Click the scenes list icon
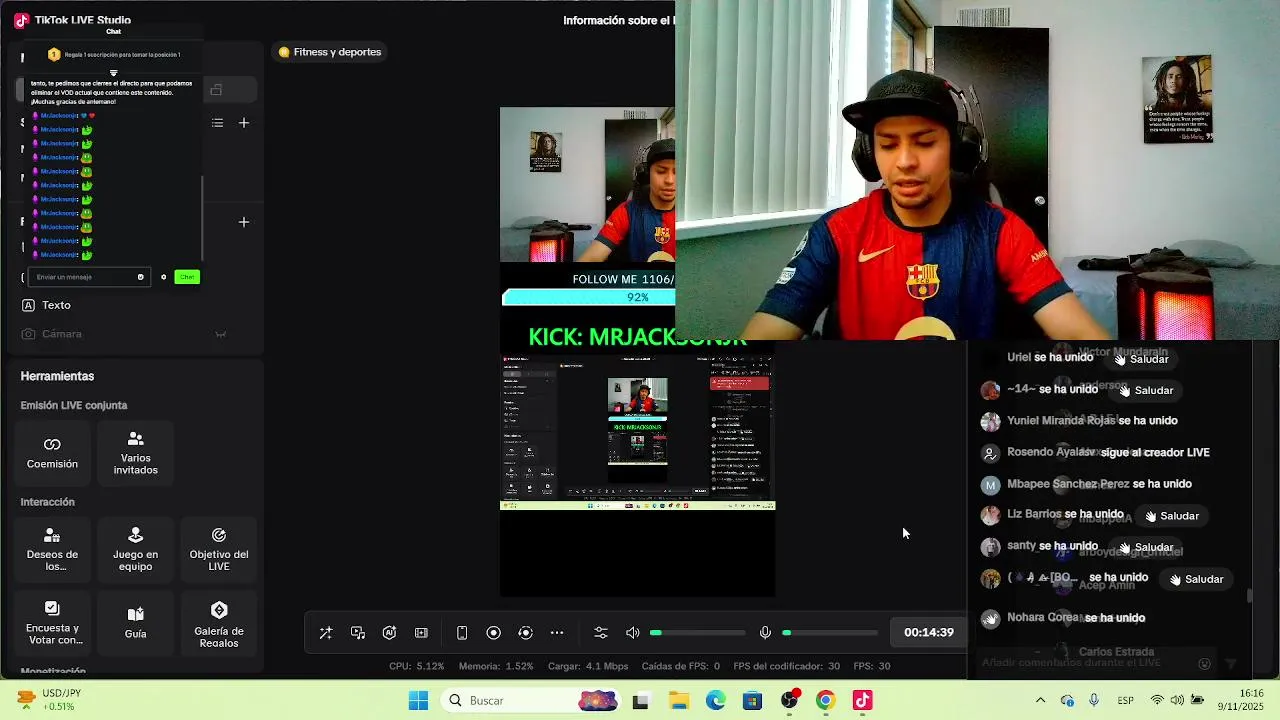Image resolution: width=1280 pixels, height=720 pixels. coord(217,123)
